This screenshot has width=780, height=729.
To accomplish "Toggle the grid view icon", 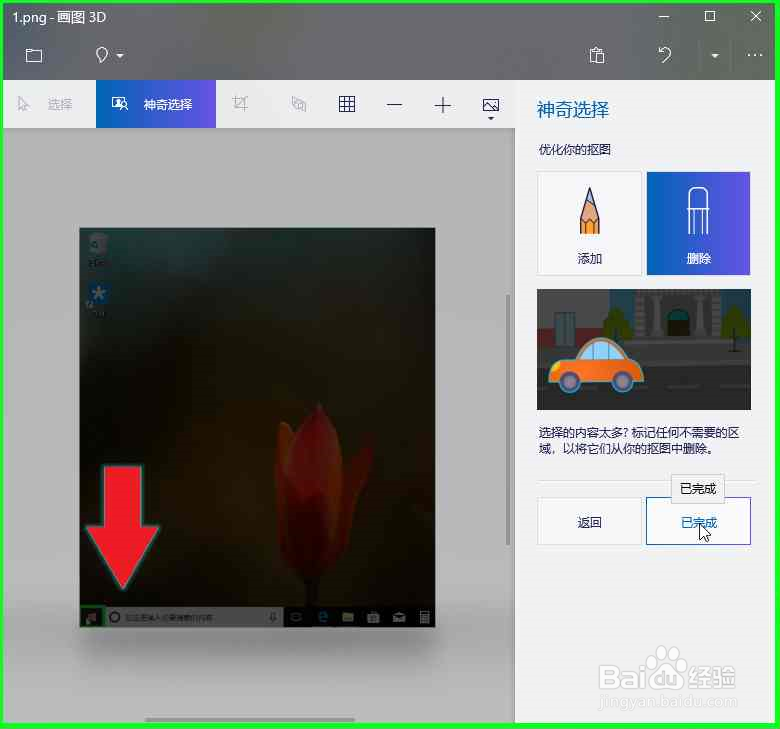I will (x=347, y=104).
